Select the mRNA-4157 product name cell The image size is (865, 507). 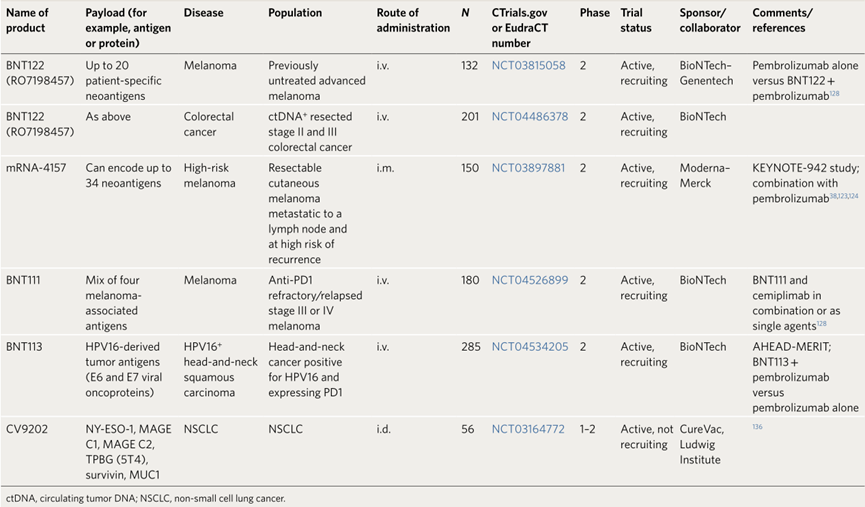click(x=36, y=168)
